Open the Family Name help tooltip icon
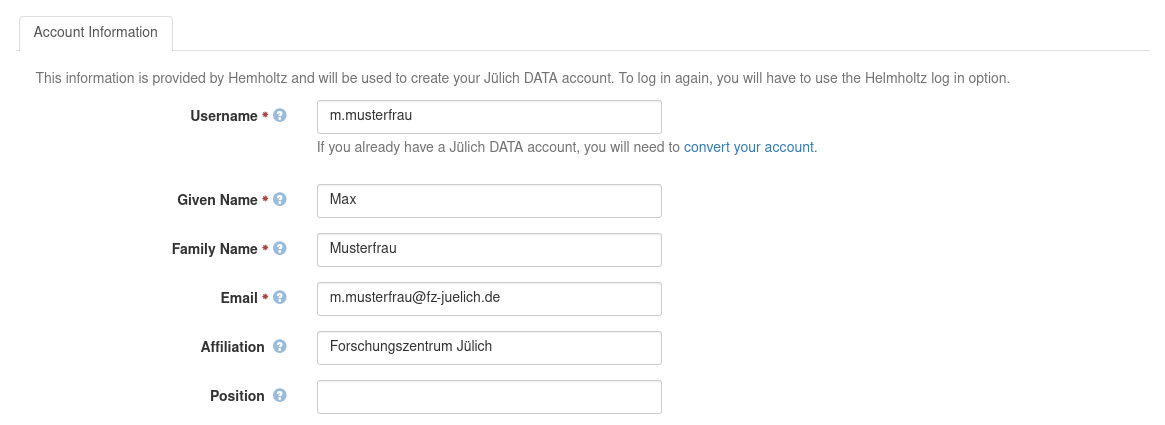Viewport: 1165px width, 425px height. [279, 249]
